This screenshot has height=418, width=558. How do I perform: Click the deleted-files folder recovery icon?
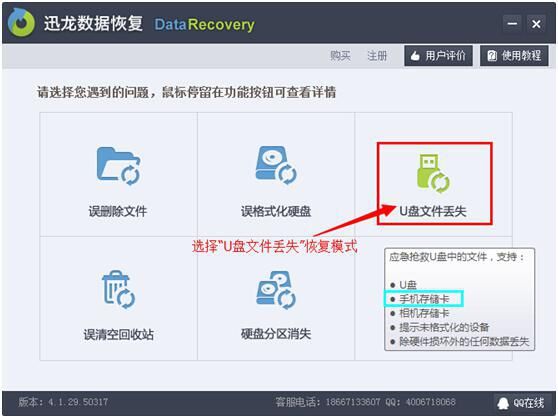click(x=119, y=166)
